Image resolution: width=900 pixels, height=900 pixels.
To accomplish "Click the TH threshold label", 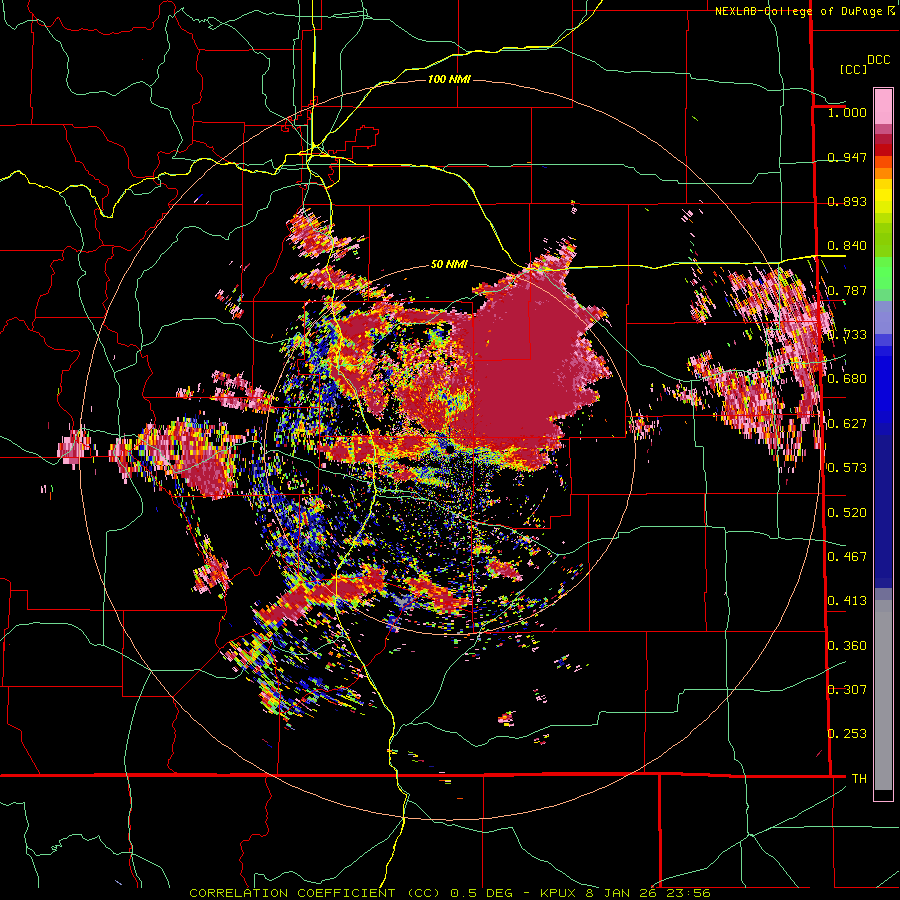I will pyautogui.click(x=859, y=779).
